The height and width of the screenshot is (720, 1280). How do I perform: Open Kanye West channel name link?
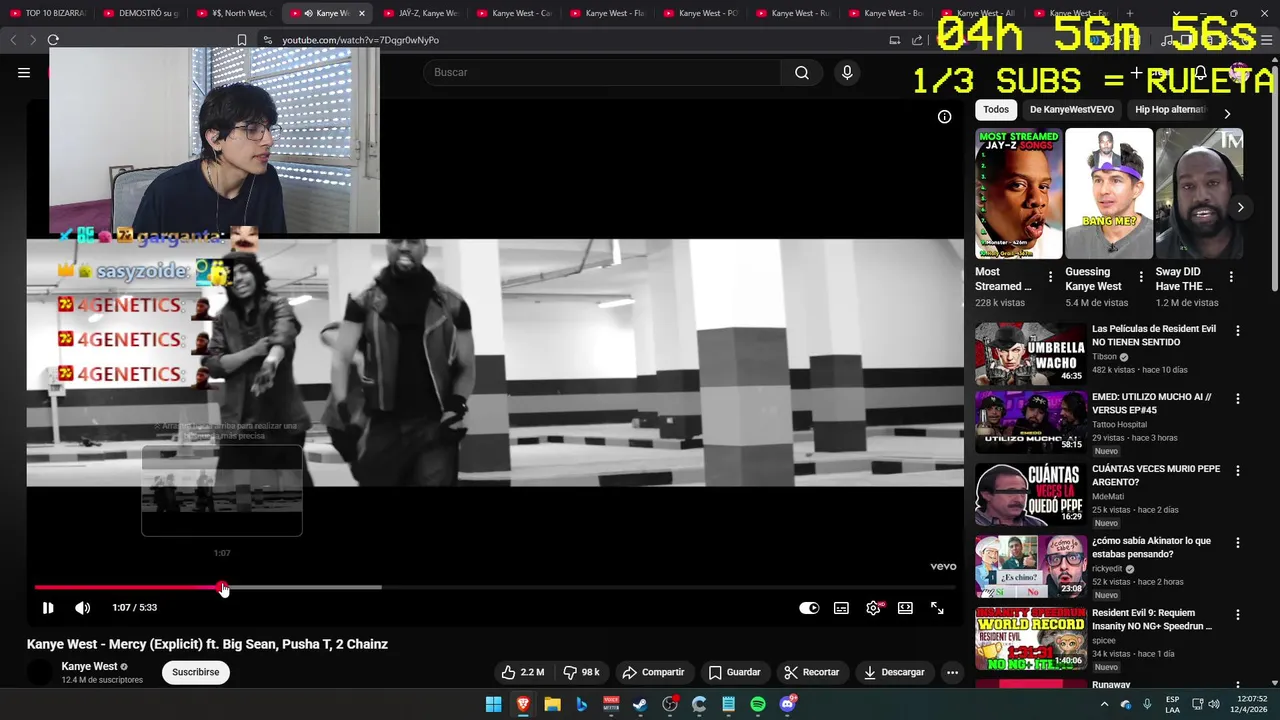coord(90,666)
